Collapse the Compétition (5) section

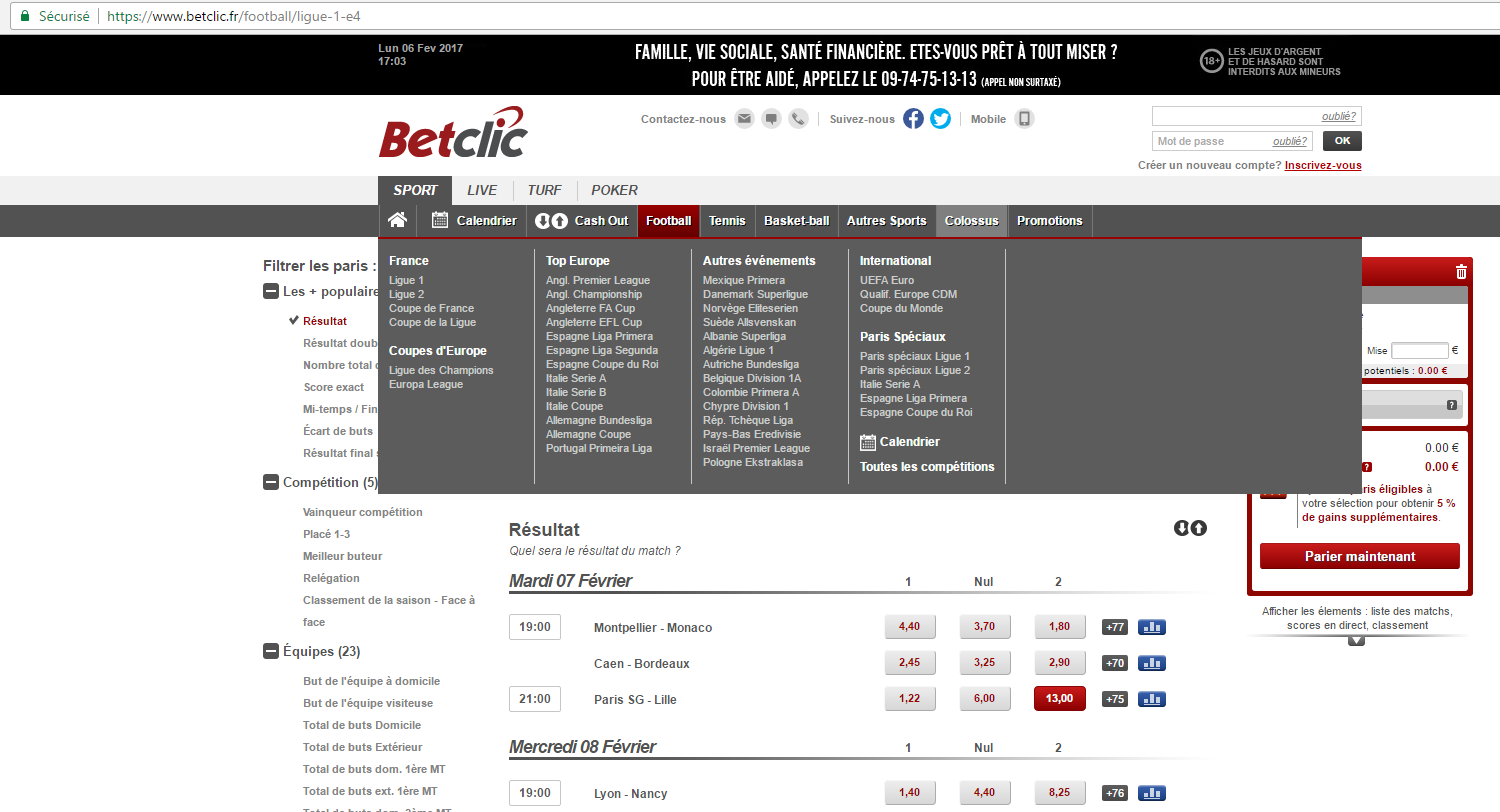tap(270, 482)
